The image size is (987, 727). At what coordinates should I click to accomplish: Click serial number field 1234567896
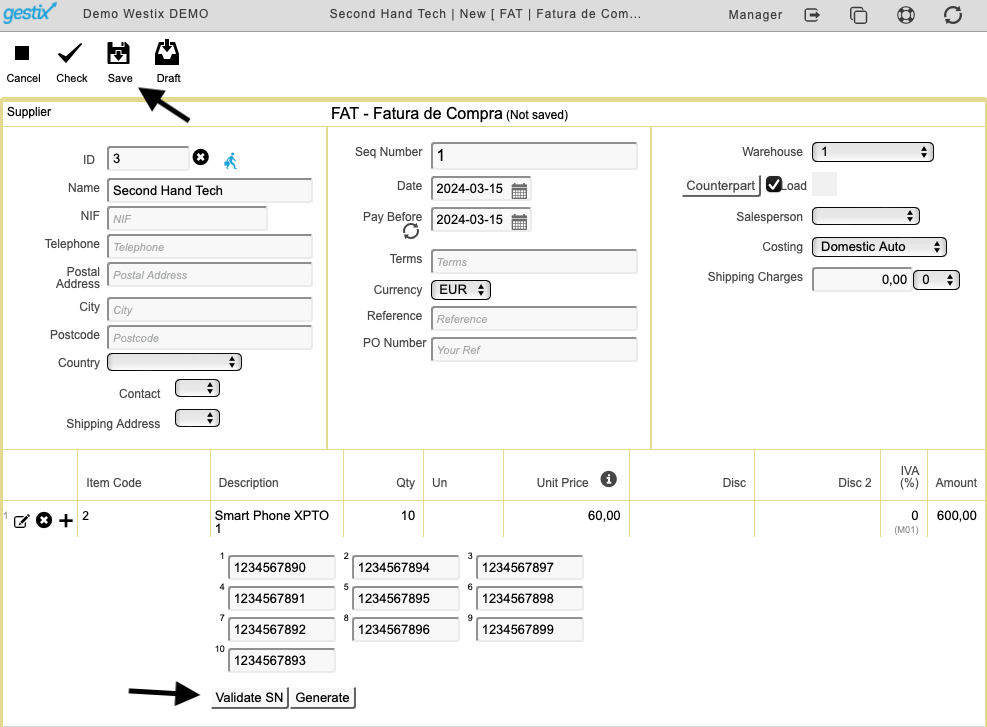coord(405,629)
